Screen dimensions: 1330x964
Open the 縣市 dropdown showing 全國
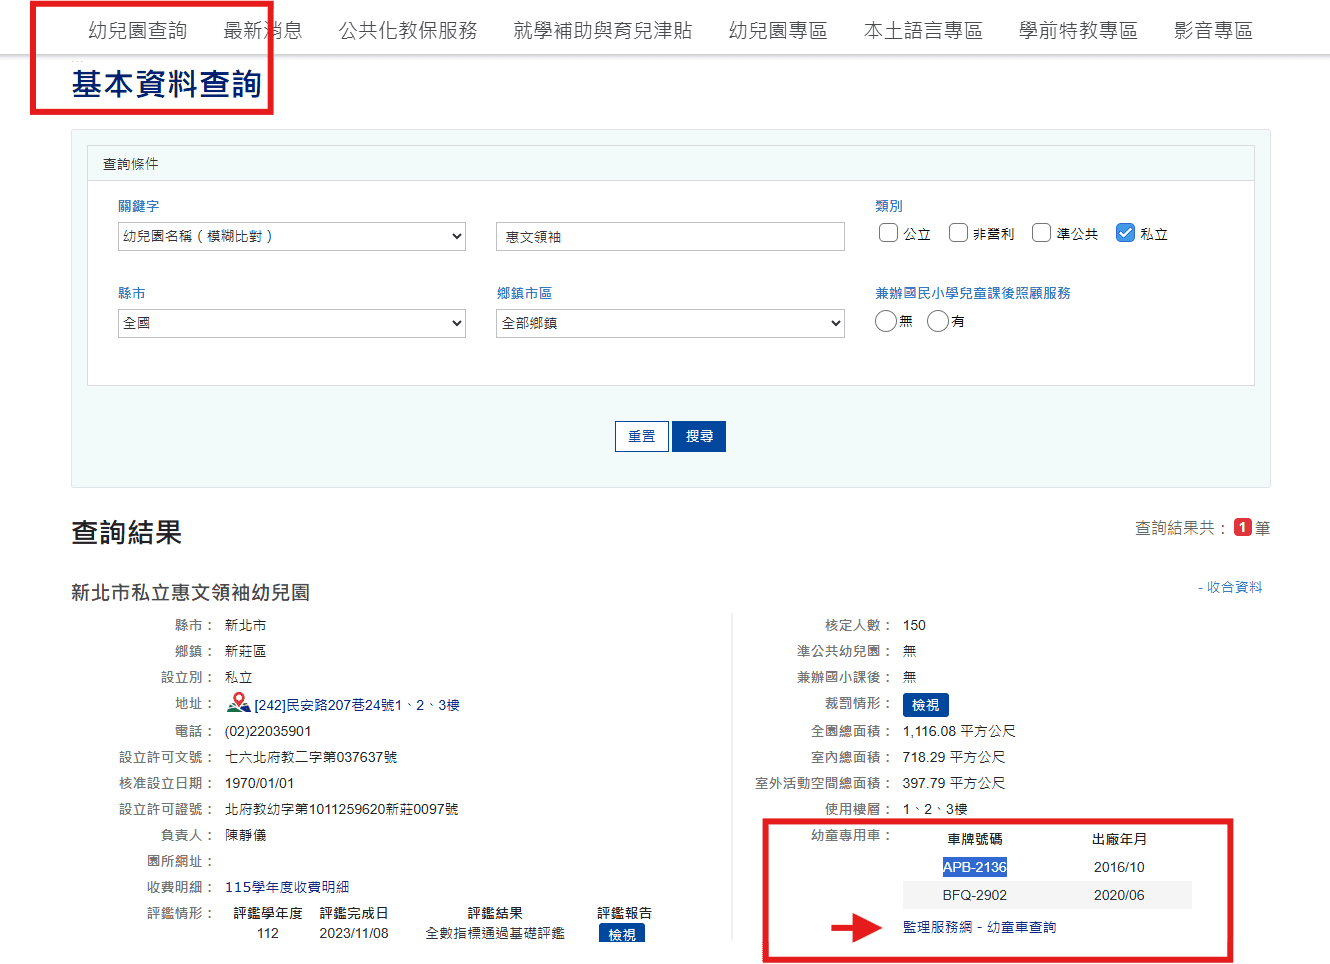[292, 323]
